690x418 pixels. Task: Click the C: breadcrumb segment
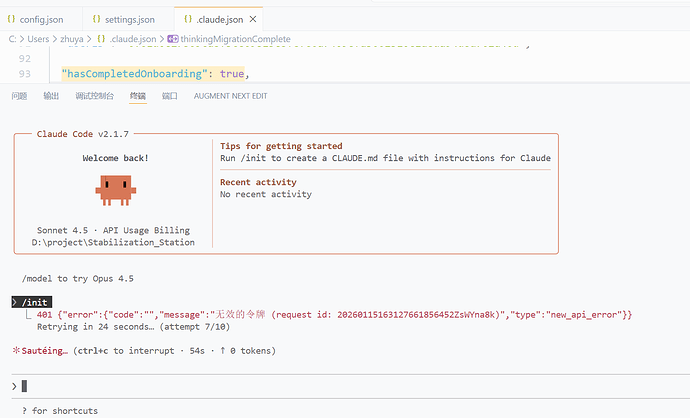[x=12, y=39]
